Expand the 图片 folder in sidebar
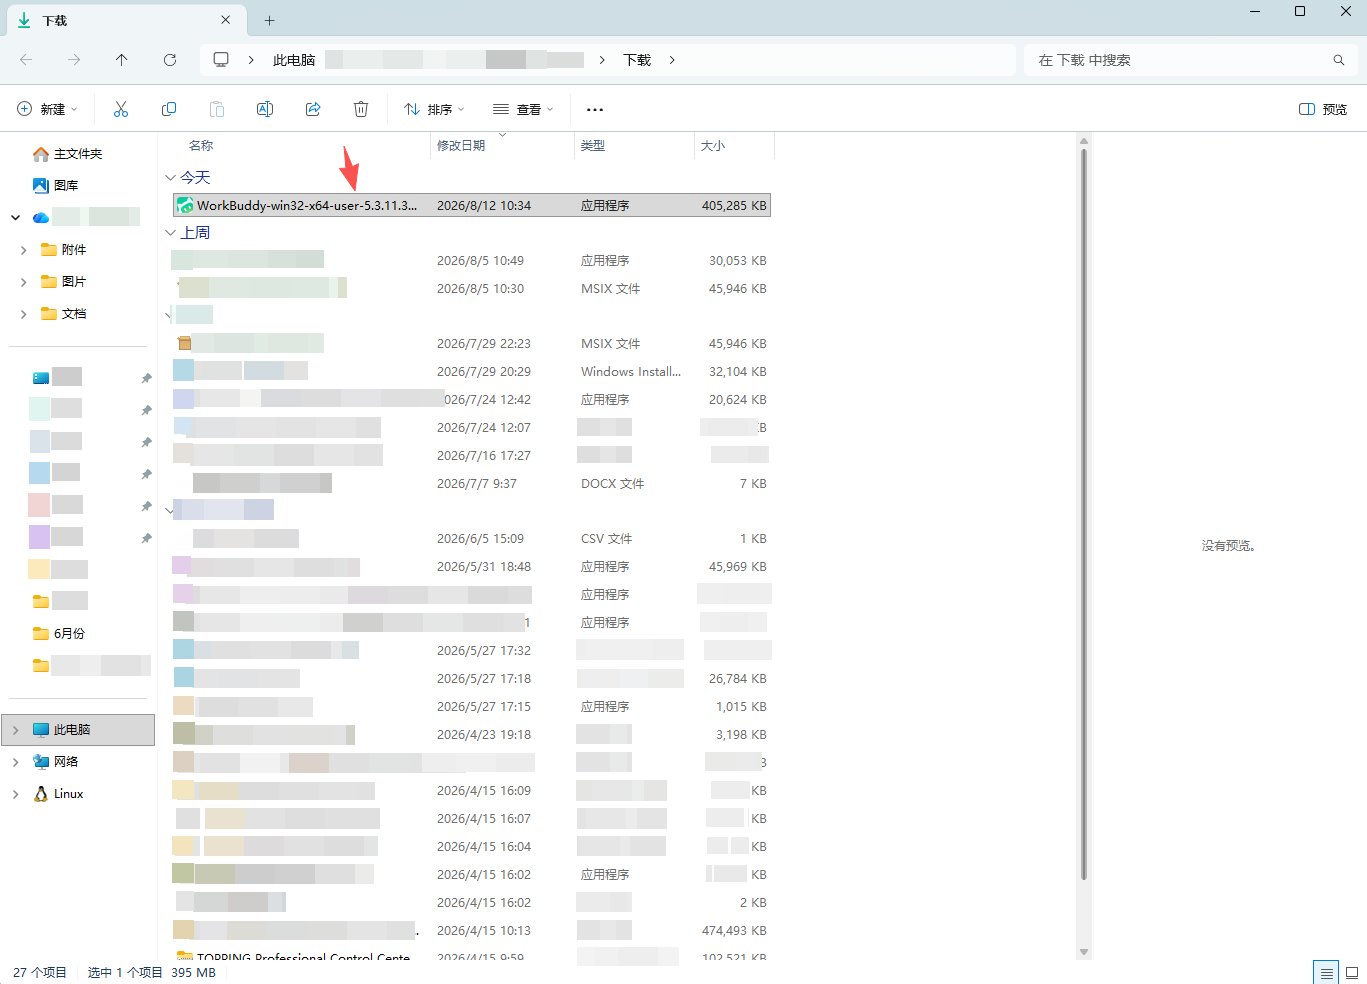 [24, 282]
